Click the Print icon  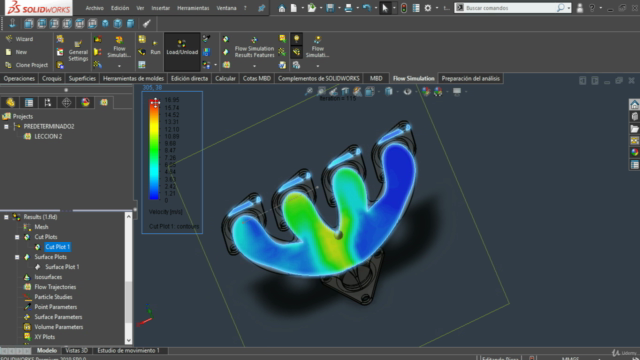(348, 8)
